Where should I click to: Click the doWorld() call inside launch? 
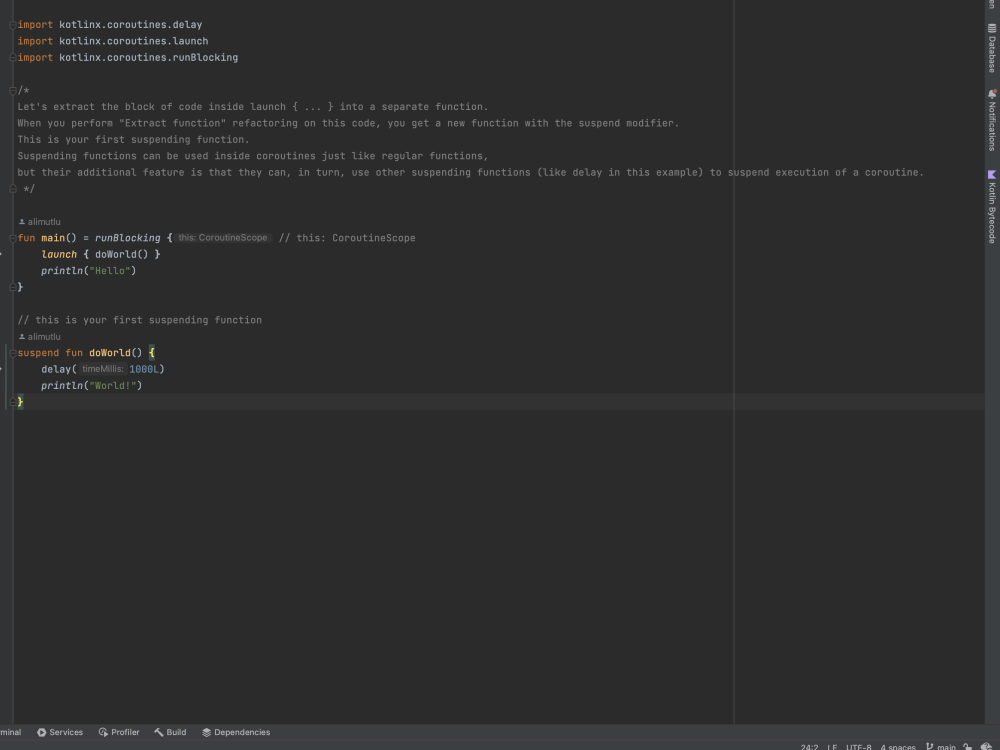tap(122, 254)
